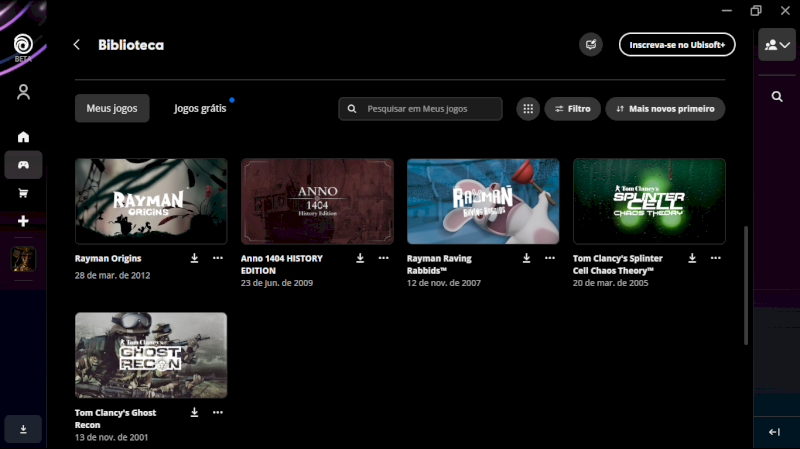Click the plus icon in sidebar
Image resolution: width=800 pixels, height=449 pixels.
(x=23, y=221)
